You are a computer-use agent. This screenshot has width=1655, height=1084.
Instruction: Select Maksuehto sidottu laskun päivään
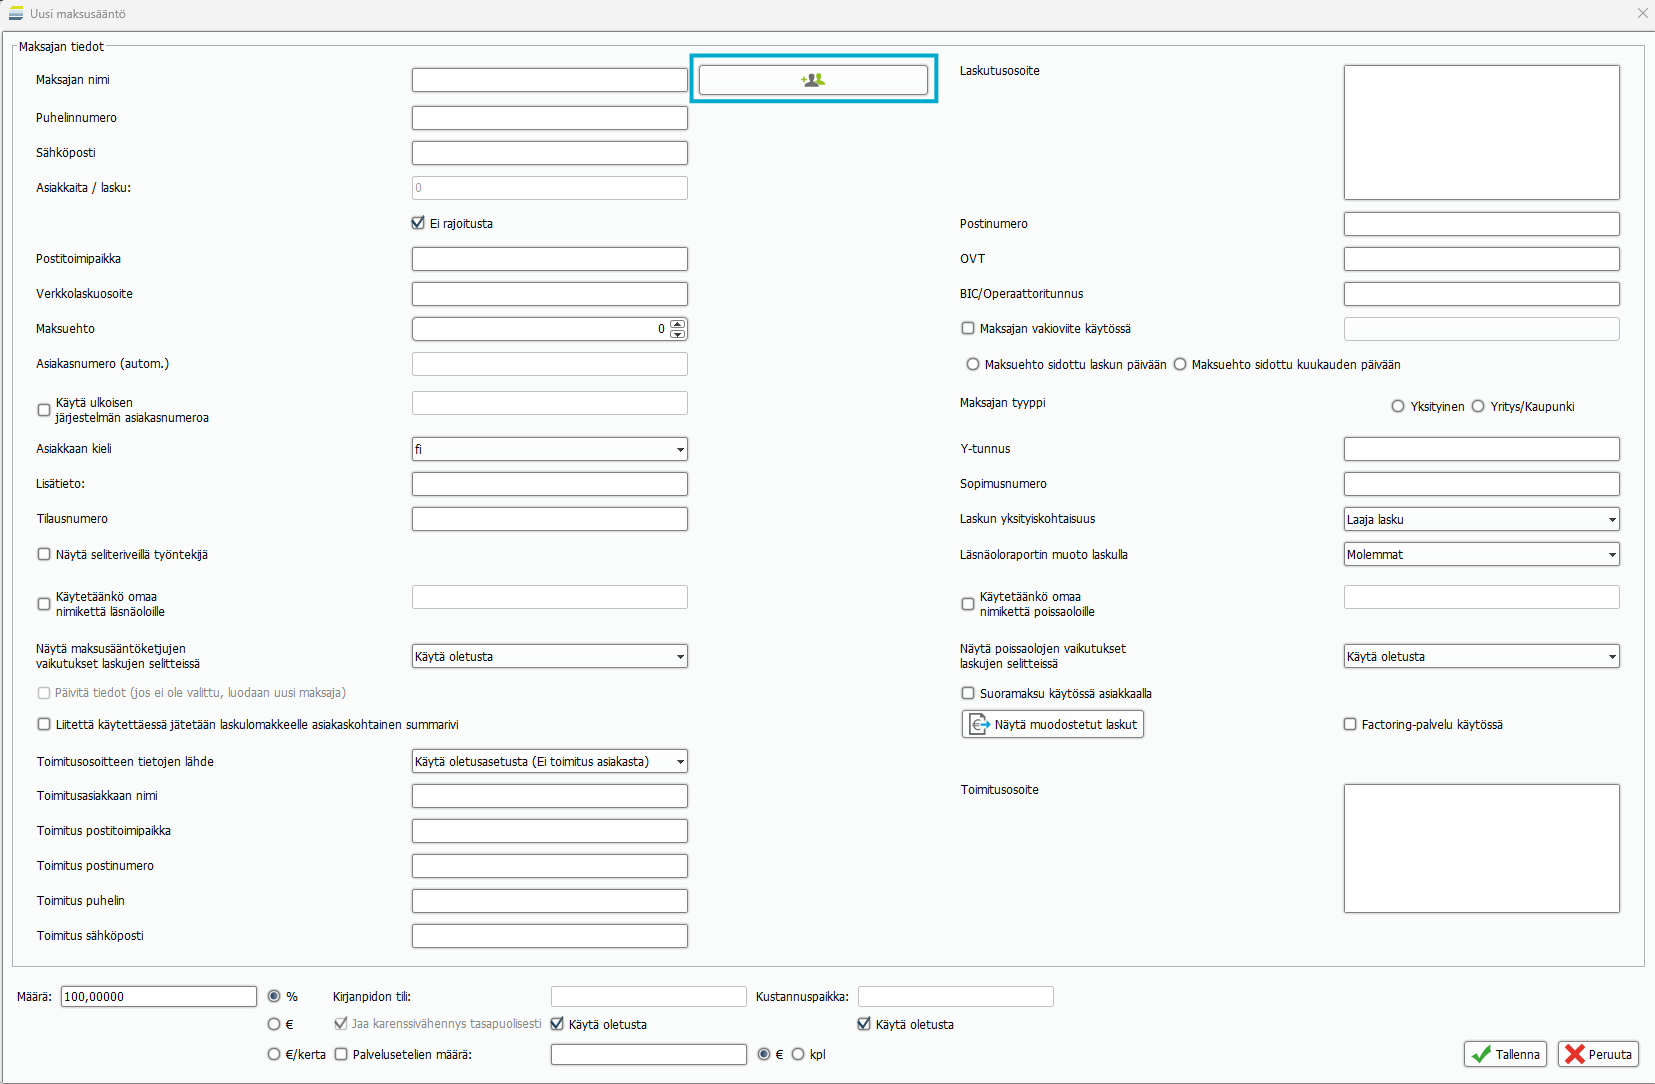[x=973, y=364]
